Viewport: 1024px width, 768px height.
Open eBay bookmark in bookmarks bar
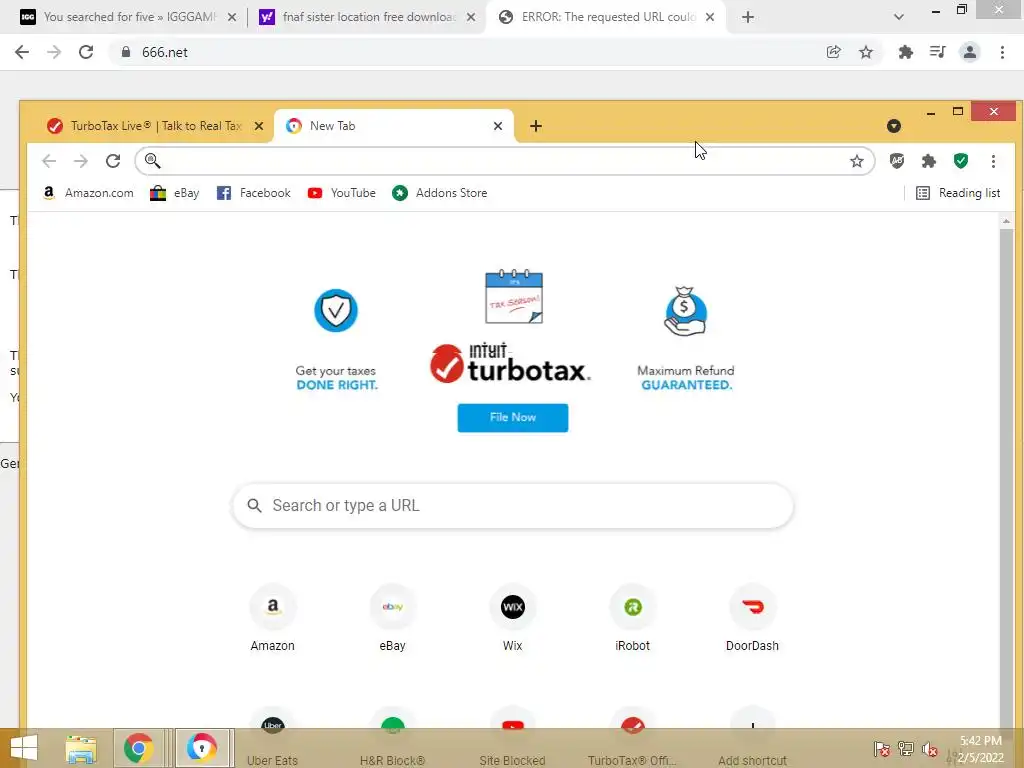[174, 193]
